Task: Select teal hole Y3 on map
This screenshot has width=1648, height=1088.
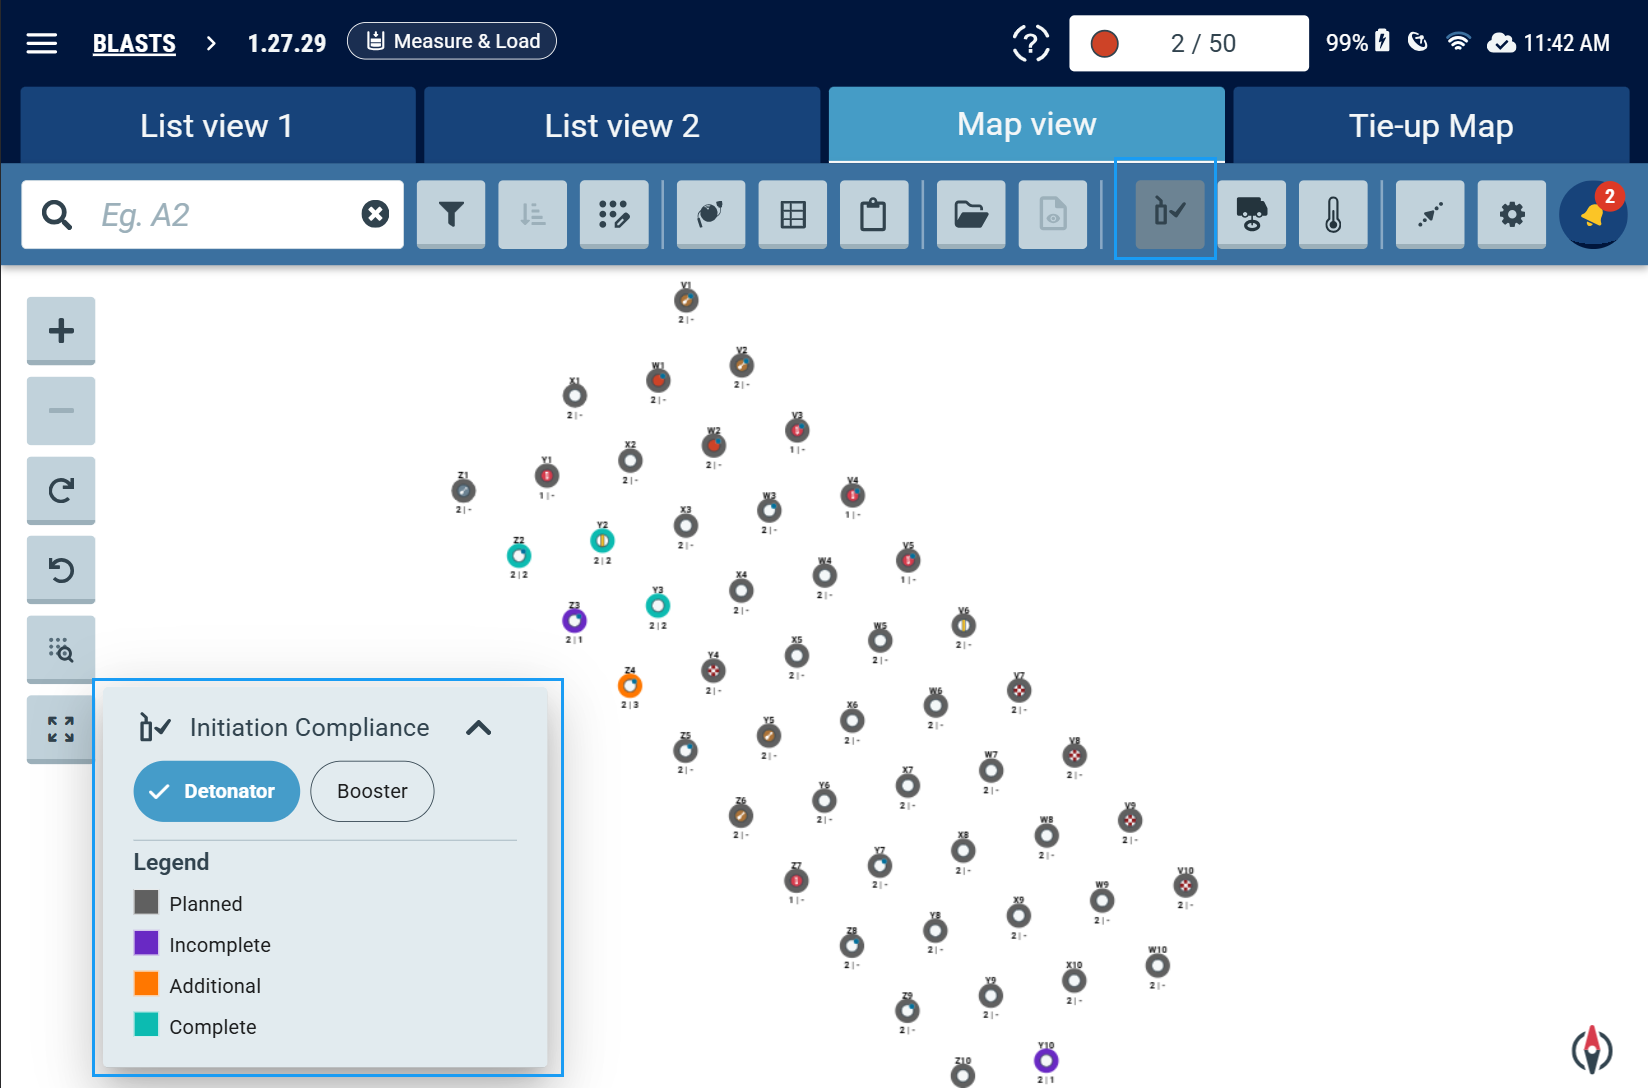Action: pos(658,606)
